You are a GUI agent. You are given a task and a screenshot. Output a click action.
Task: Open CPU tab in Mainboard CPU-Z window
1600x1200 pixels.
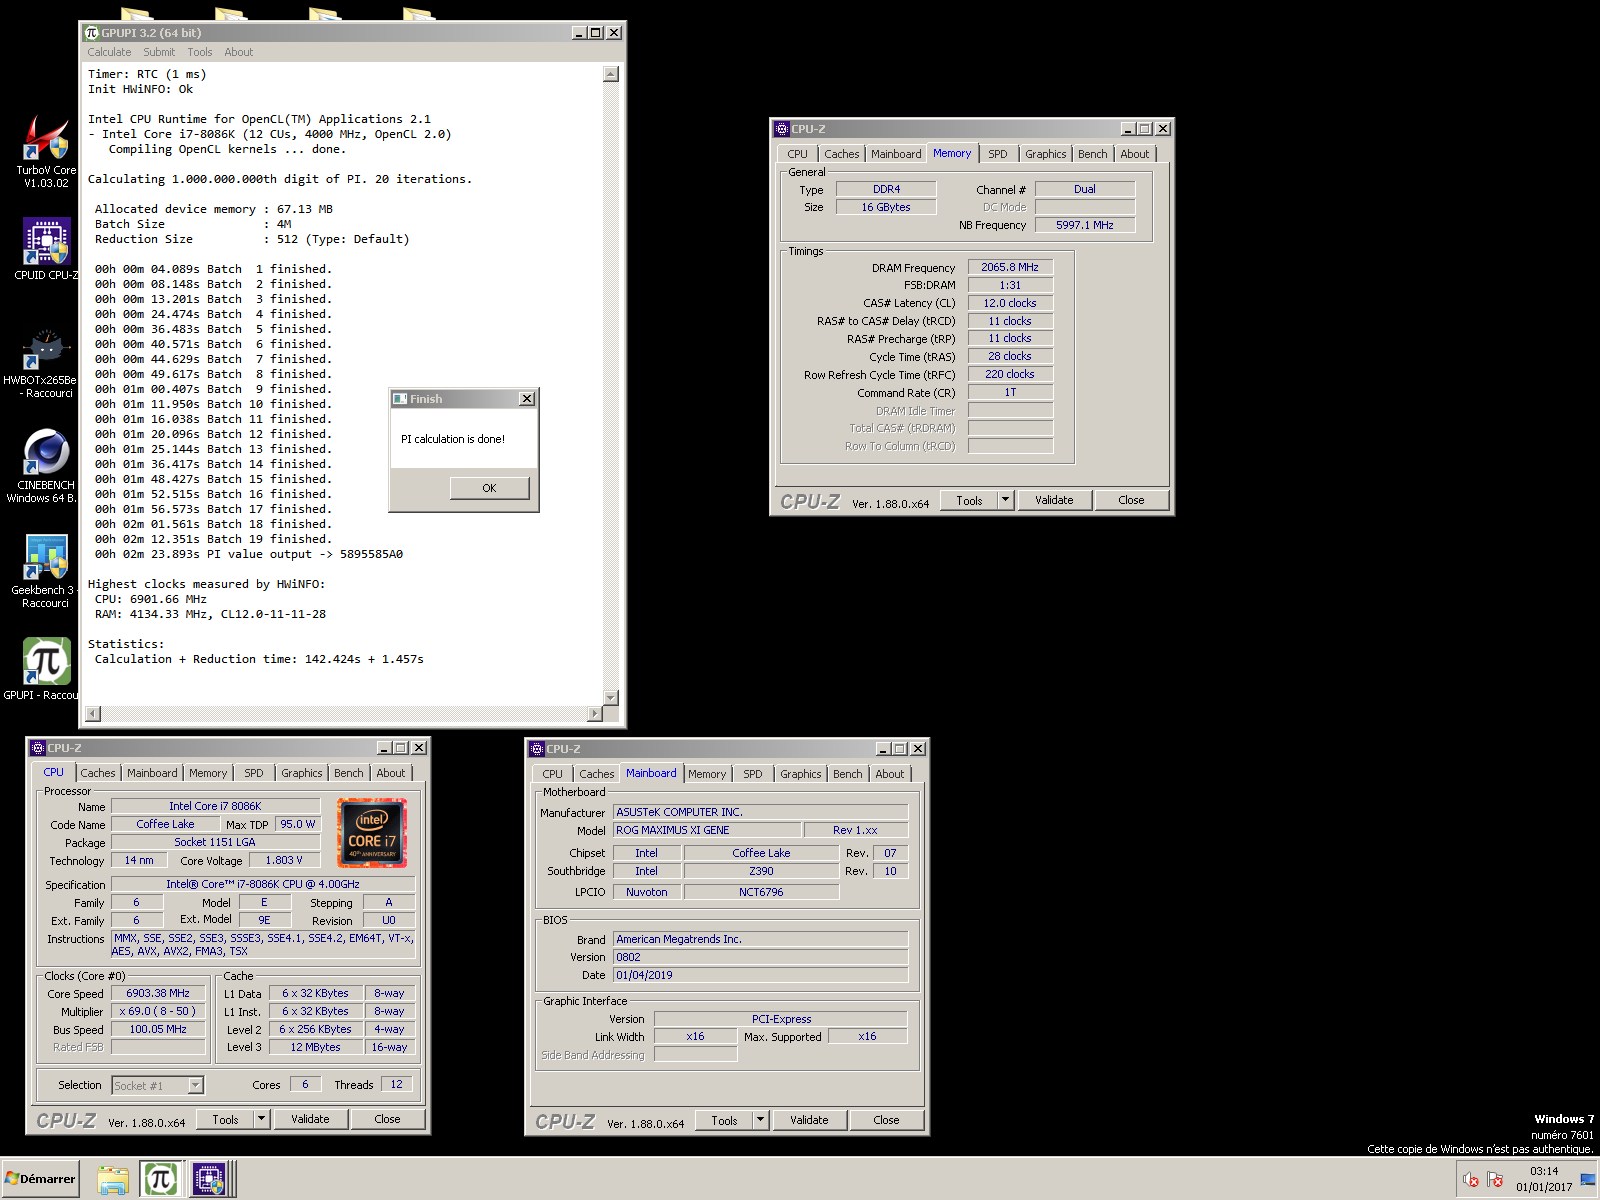(x=552, y=774)
